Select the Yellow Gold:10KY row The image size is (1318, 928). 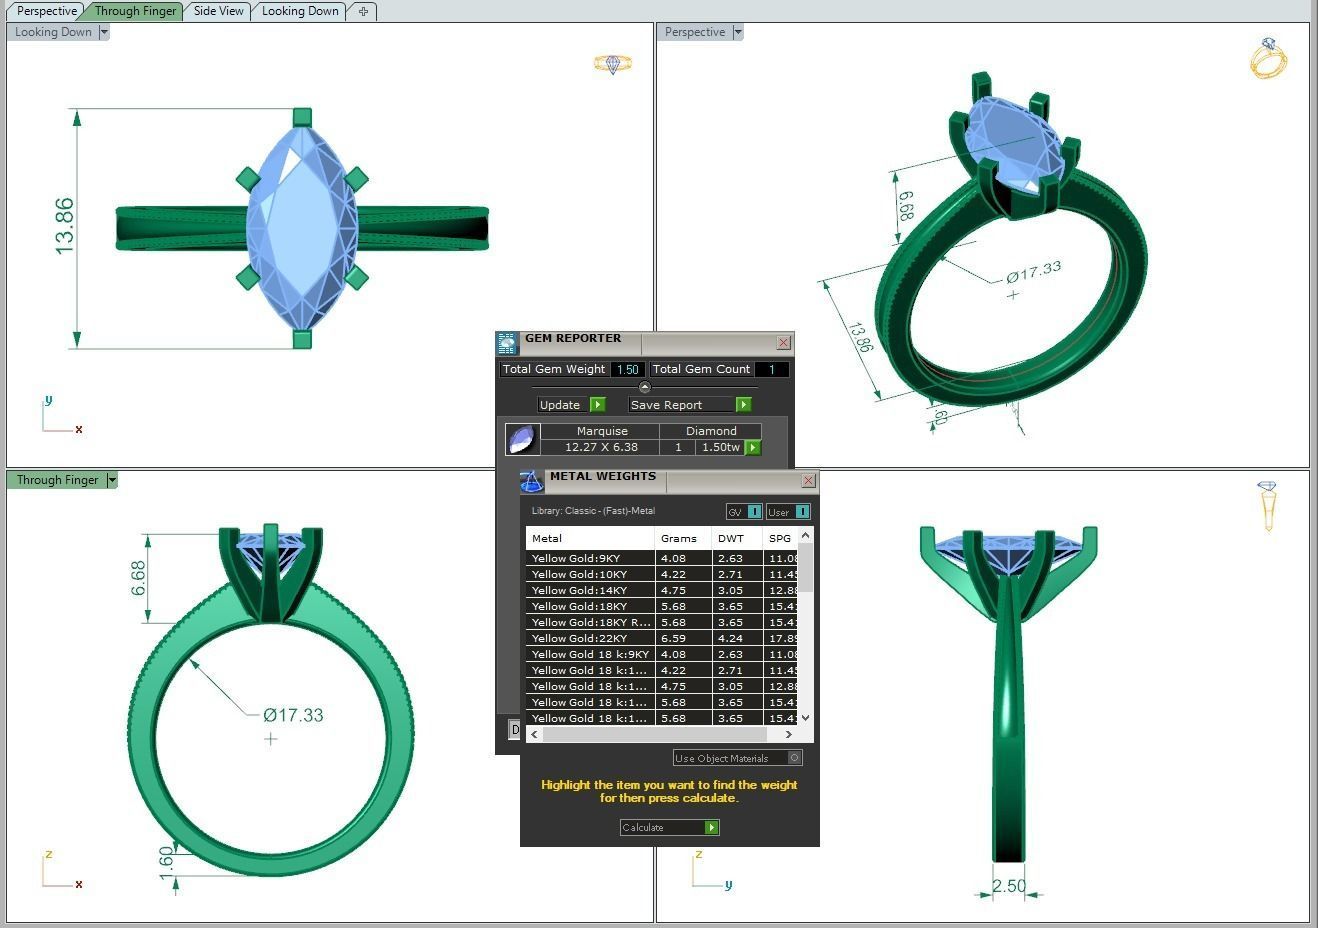[x=662, y=574]
